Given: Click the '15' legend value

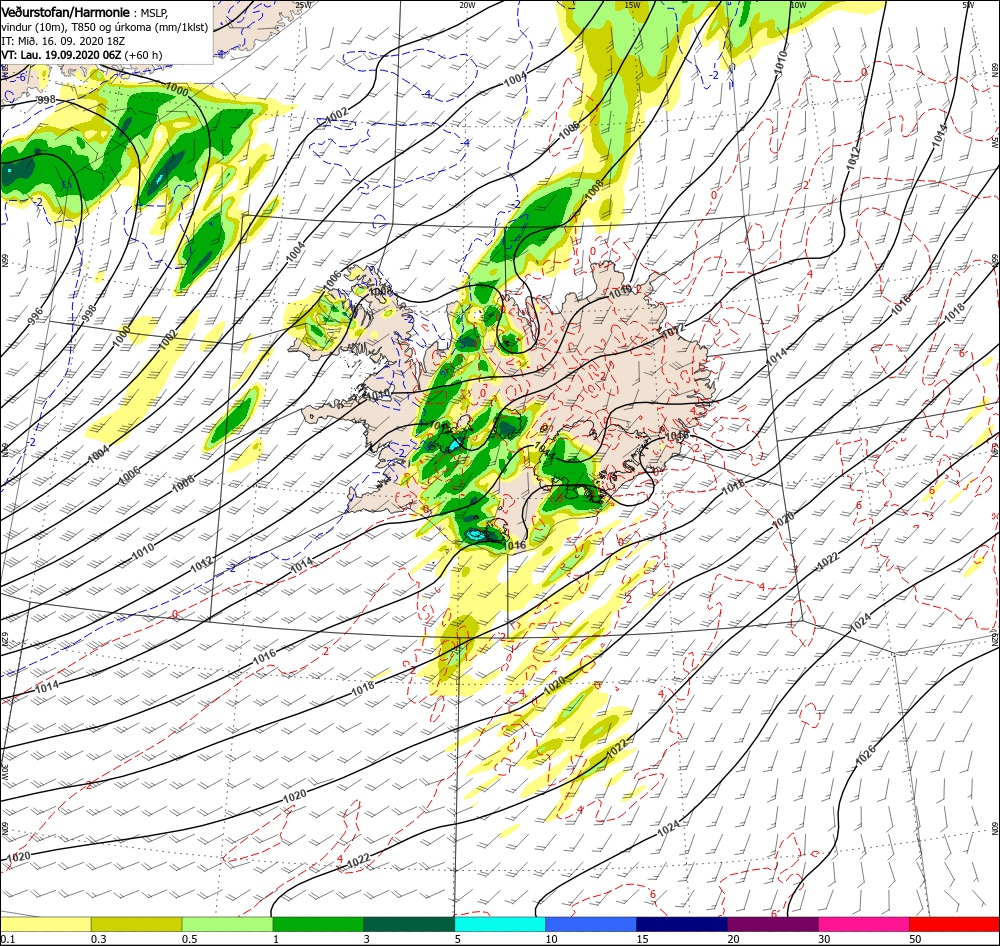Looking at the screenshot, I should tap(642, 939).
